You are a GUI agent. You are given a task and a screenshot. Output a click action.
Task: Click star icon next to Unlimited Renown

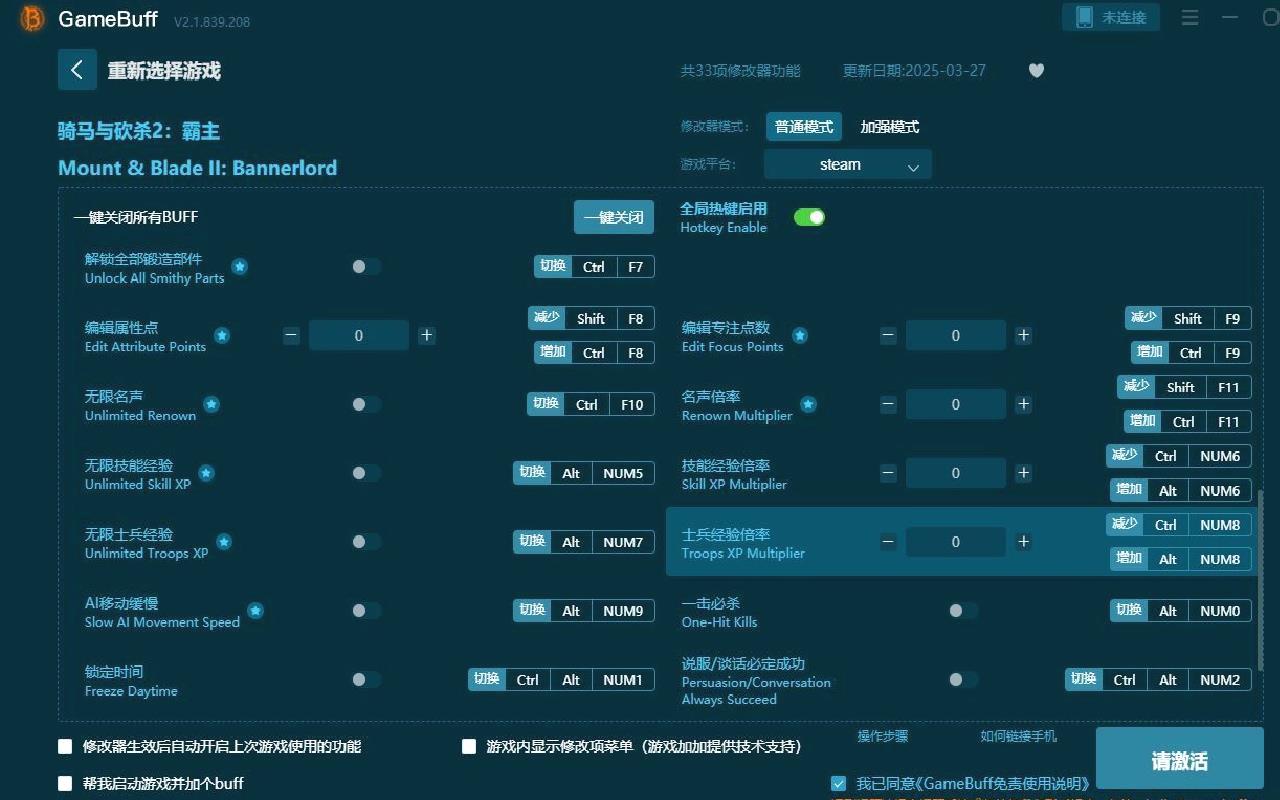pos(212,404)
